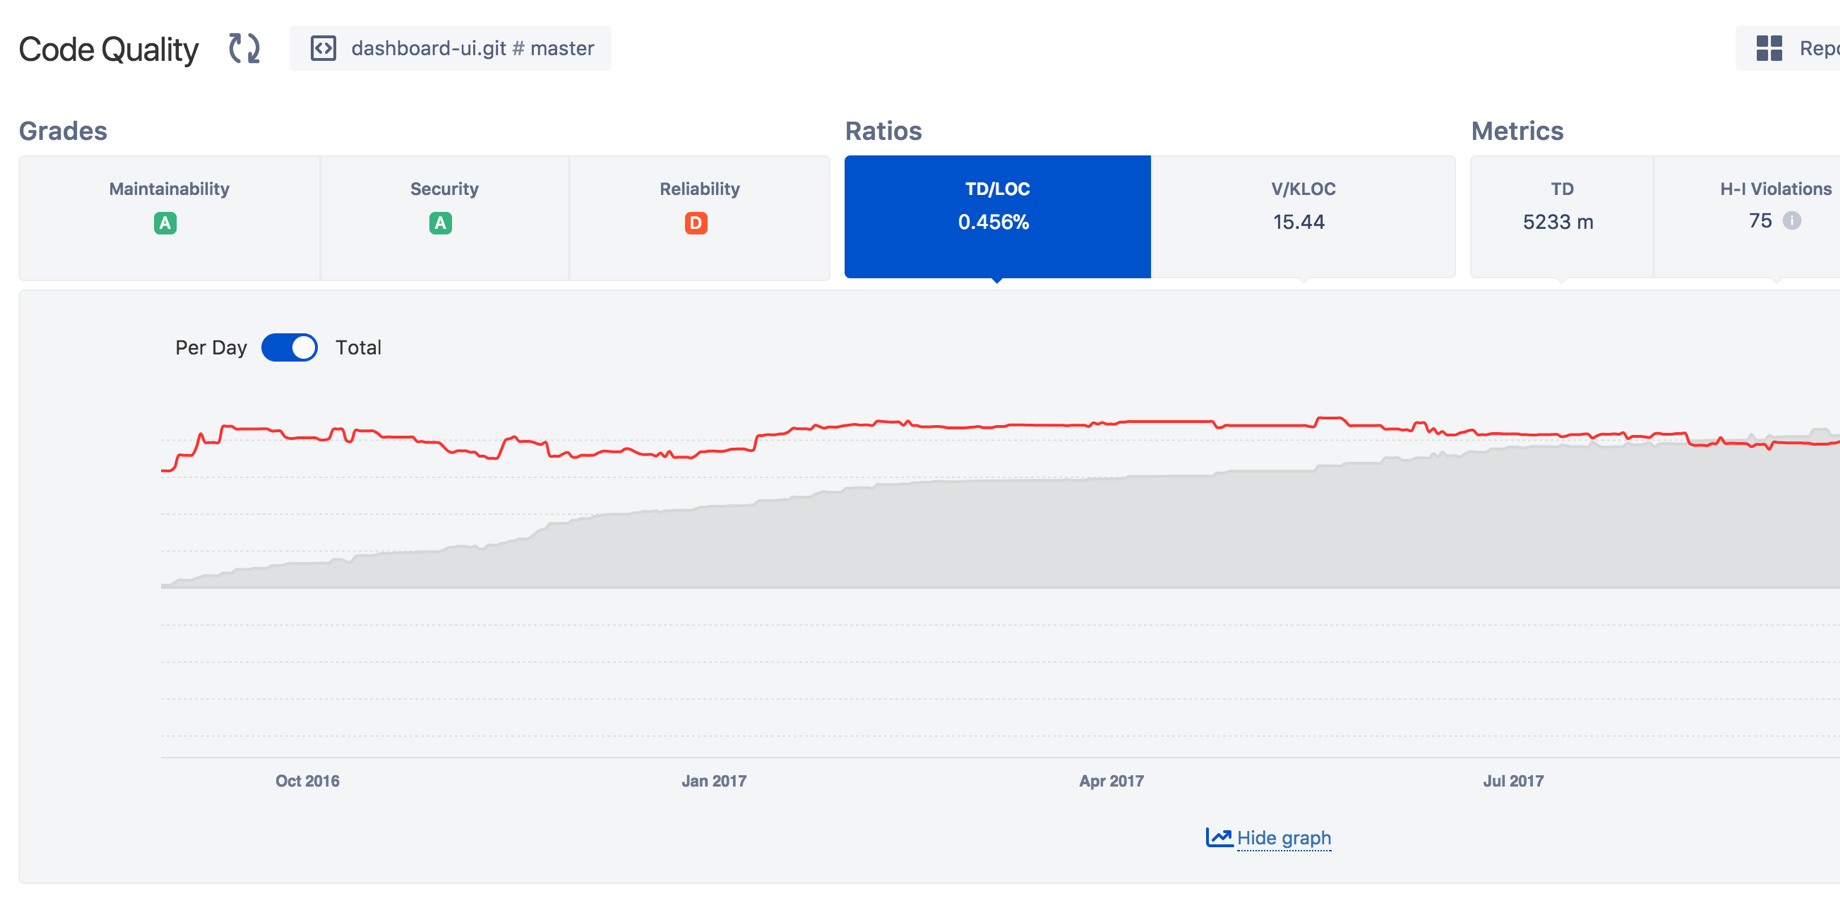Click the 0.456% ratio value
Image resolution: width=1840 pixels, height=900 pixels.
(993, 222)
